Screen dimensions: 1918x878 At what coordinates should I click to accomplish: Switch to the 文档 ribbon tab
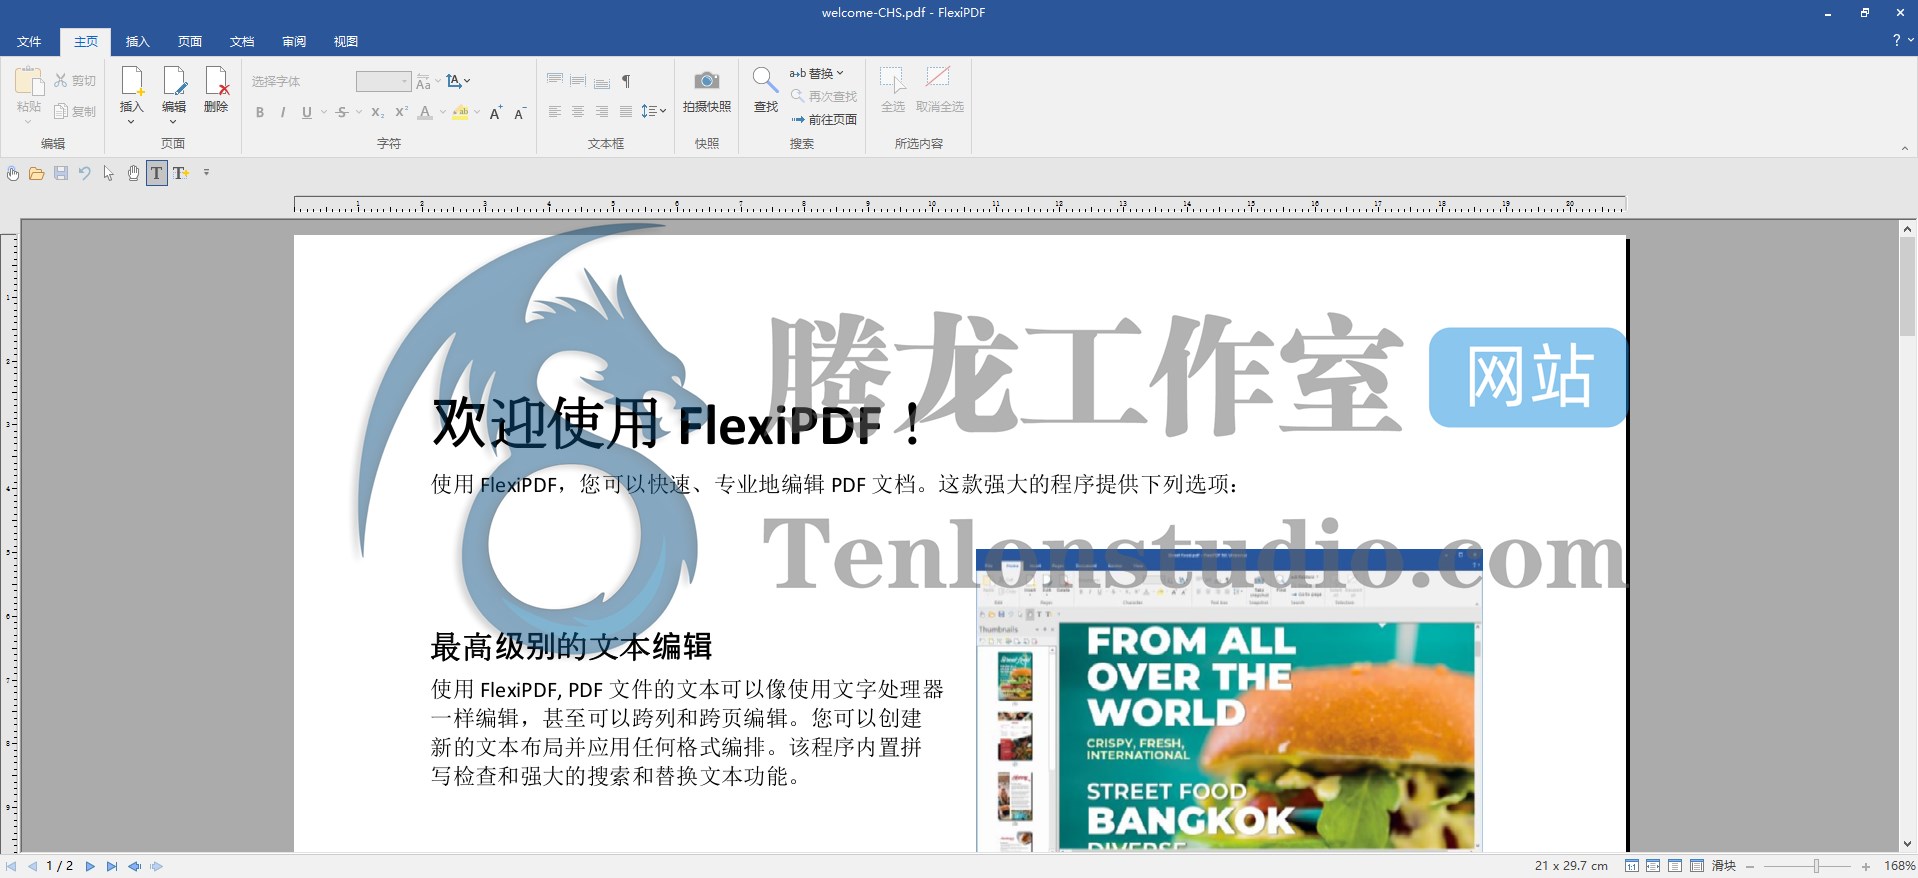point(242,41)
